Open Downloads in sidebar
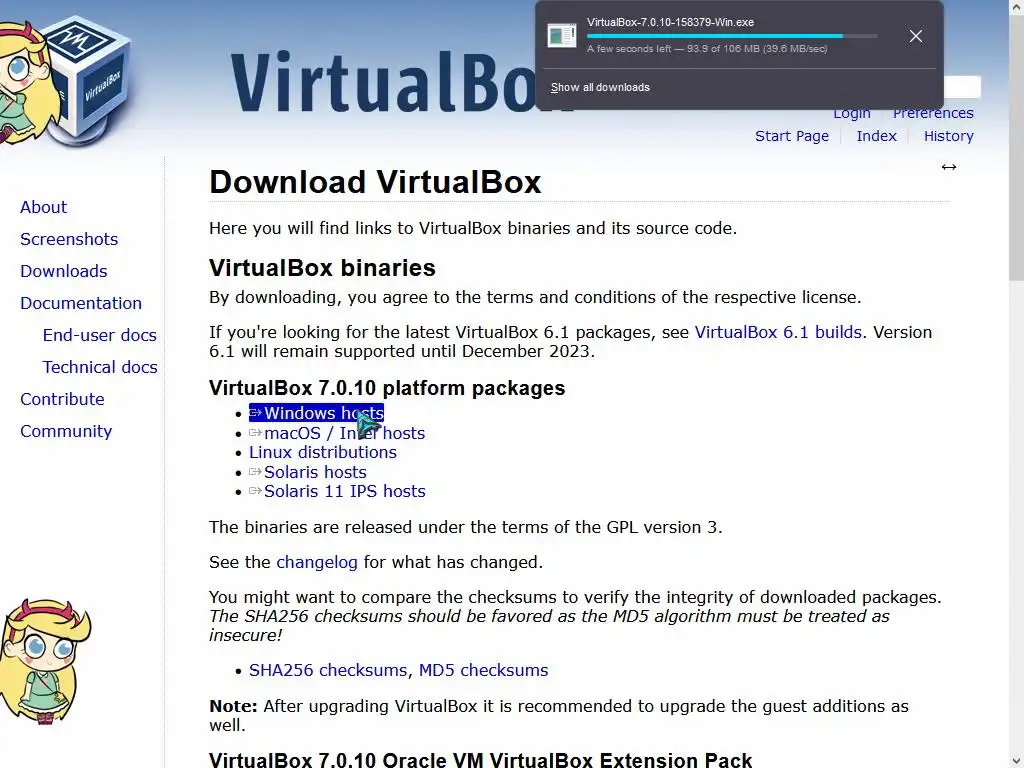1024x768 pixels. tap(63, 271)
